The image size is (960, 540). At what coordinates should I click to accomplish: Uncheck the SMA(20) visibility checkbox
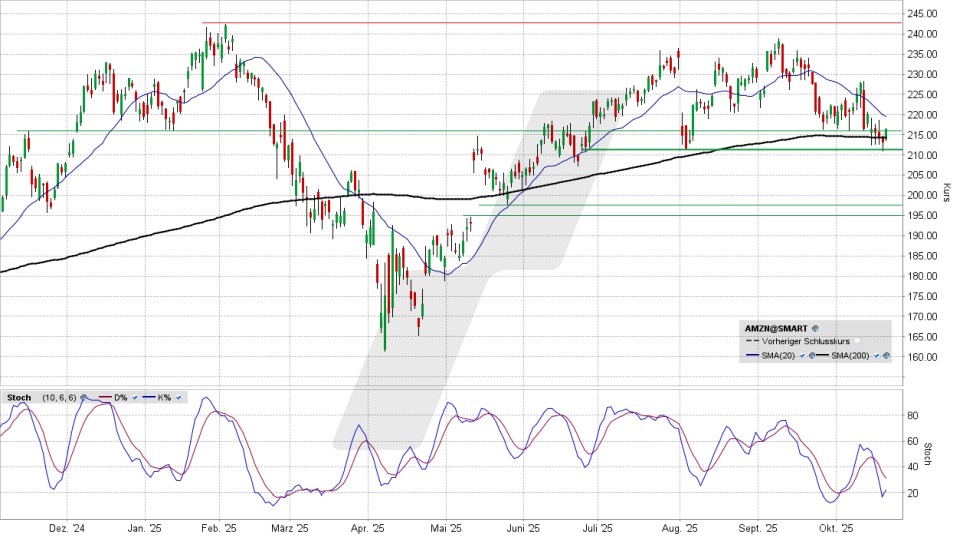pos(800,356)
